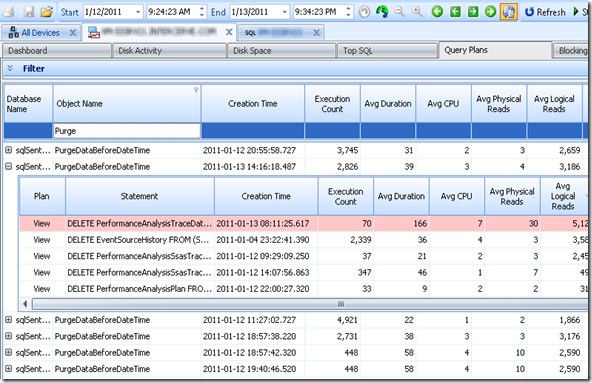Screen dimensions: 592x383
Task: Select the DELETE EventSourceHistory statement cell
Action: click(140, 240)
